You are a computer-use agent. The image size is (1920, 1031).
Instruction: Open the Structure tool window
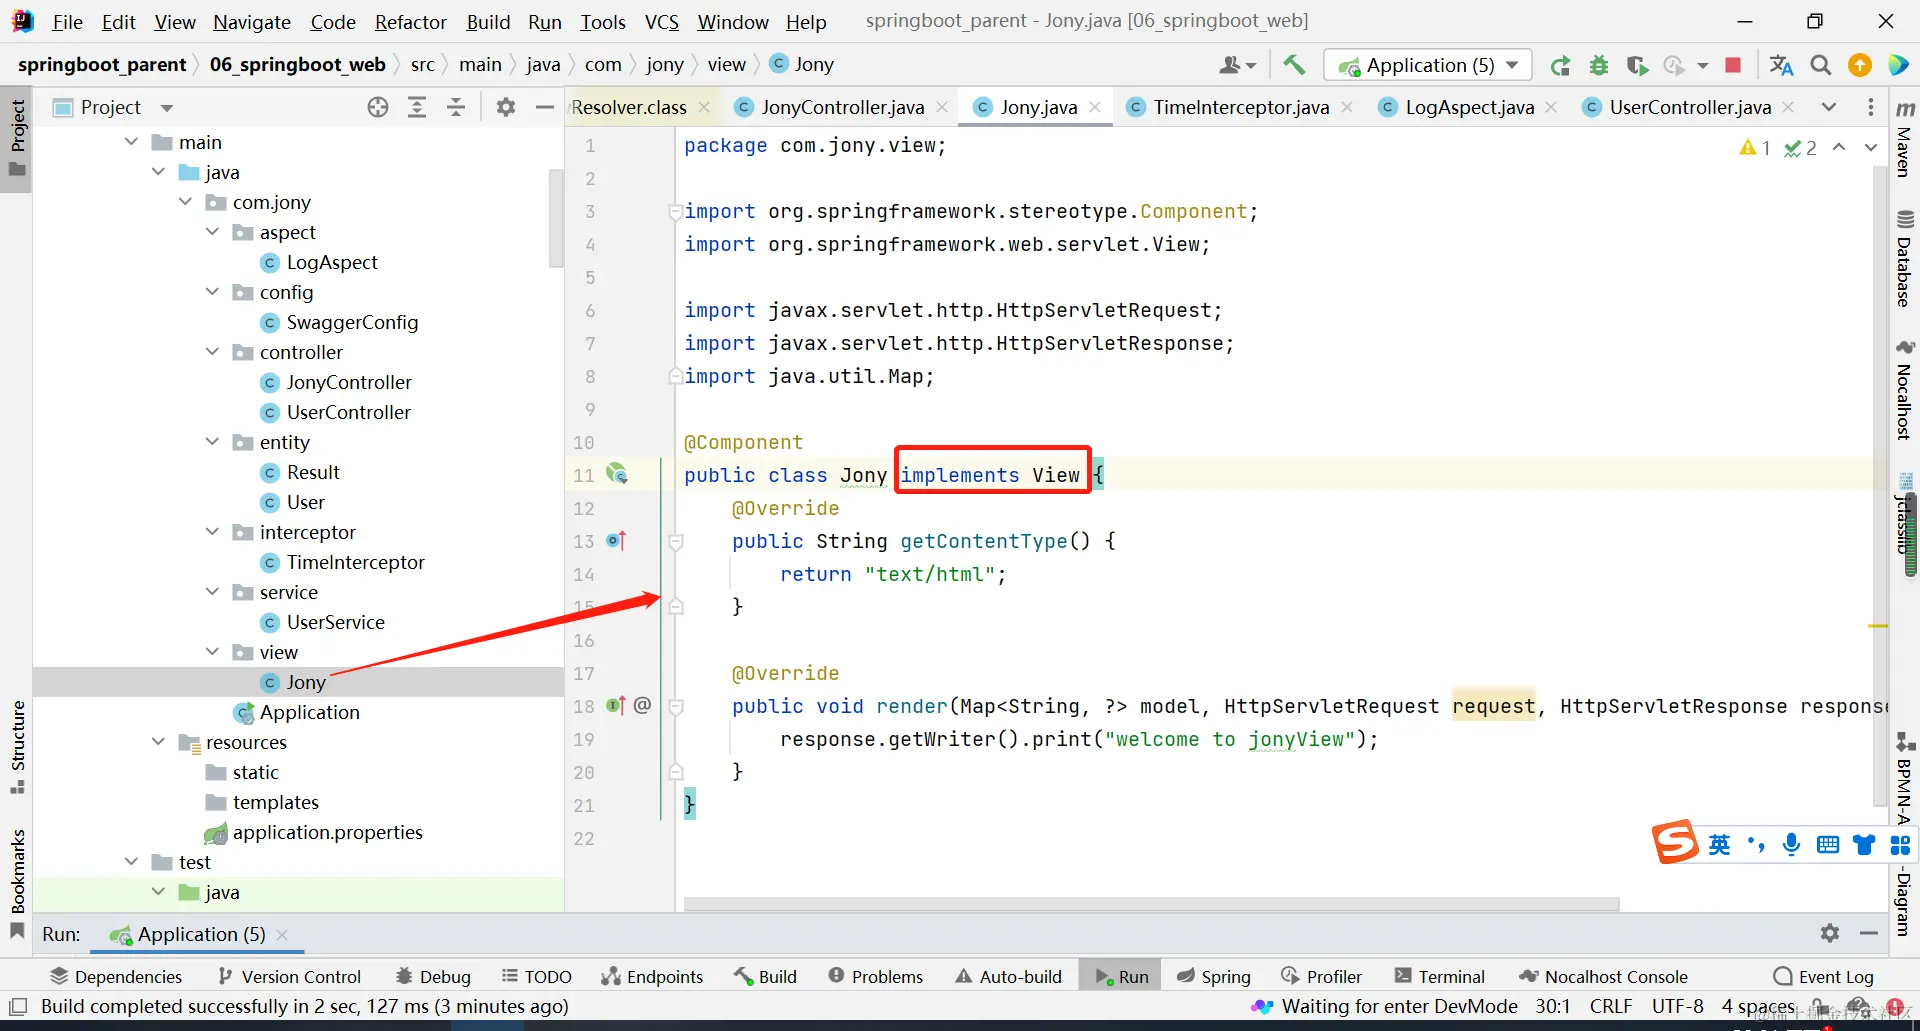point(17,746)
